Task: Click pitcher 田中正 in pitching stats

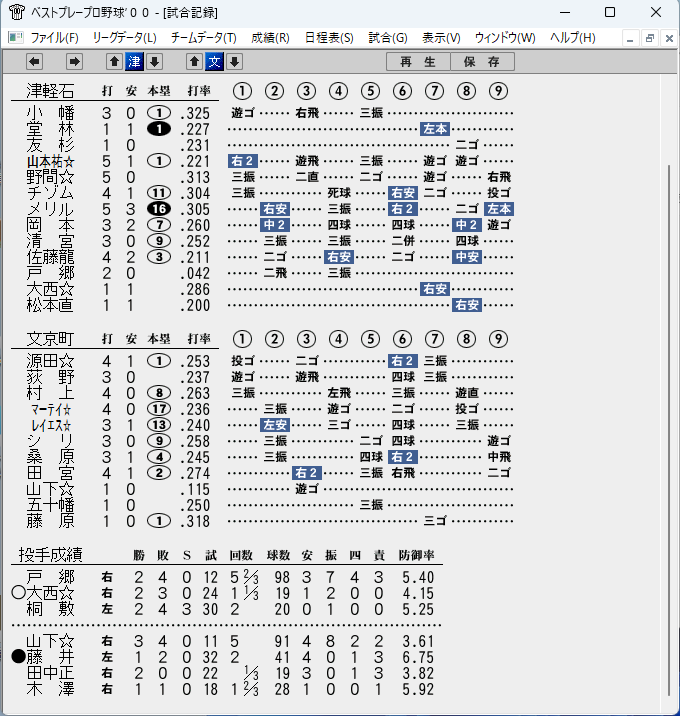Action: pyautogui.click(x=50, y=673)
